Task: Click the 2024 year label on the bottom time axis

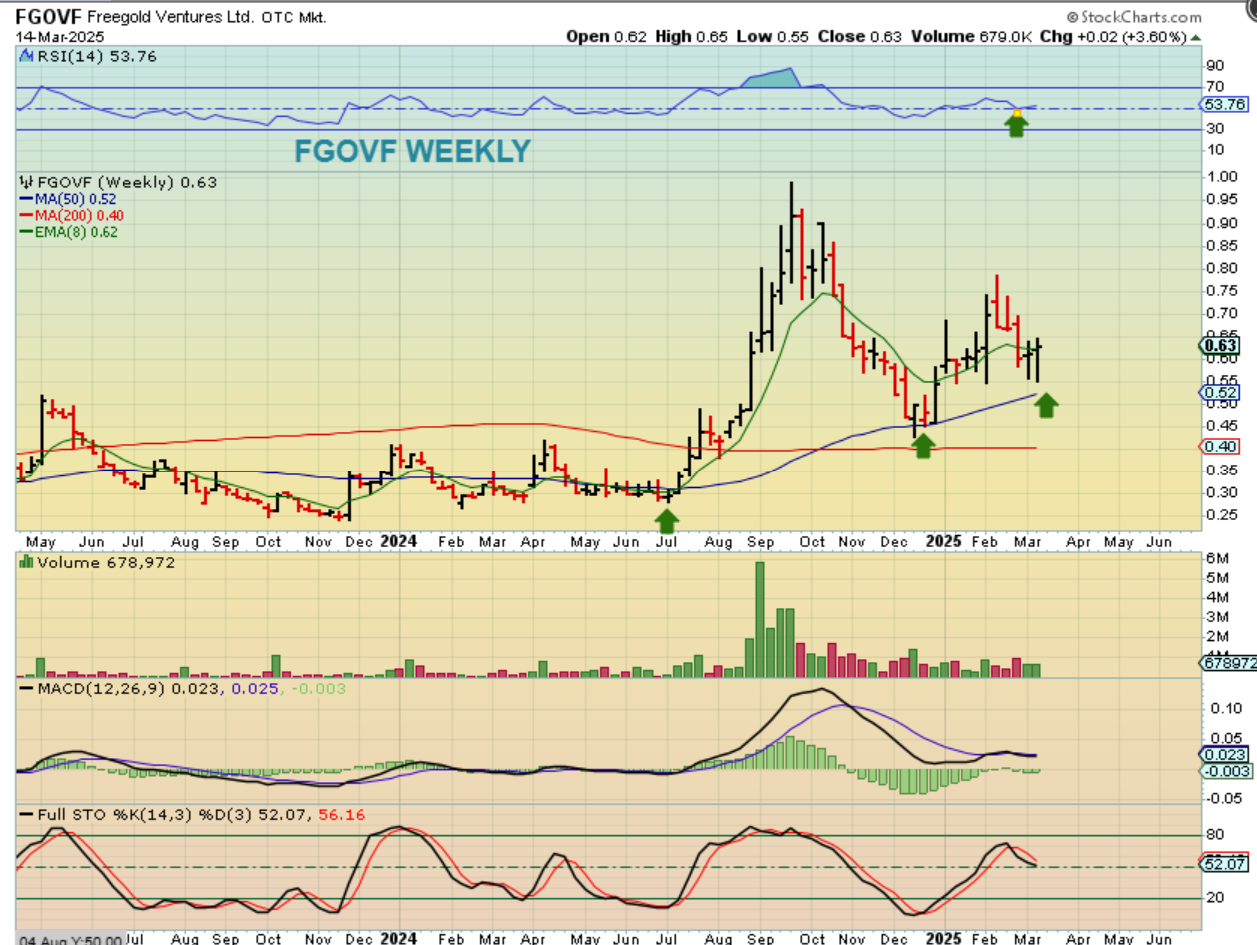Action: coord(399,938)
